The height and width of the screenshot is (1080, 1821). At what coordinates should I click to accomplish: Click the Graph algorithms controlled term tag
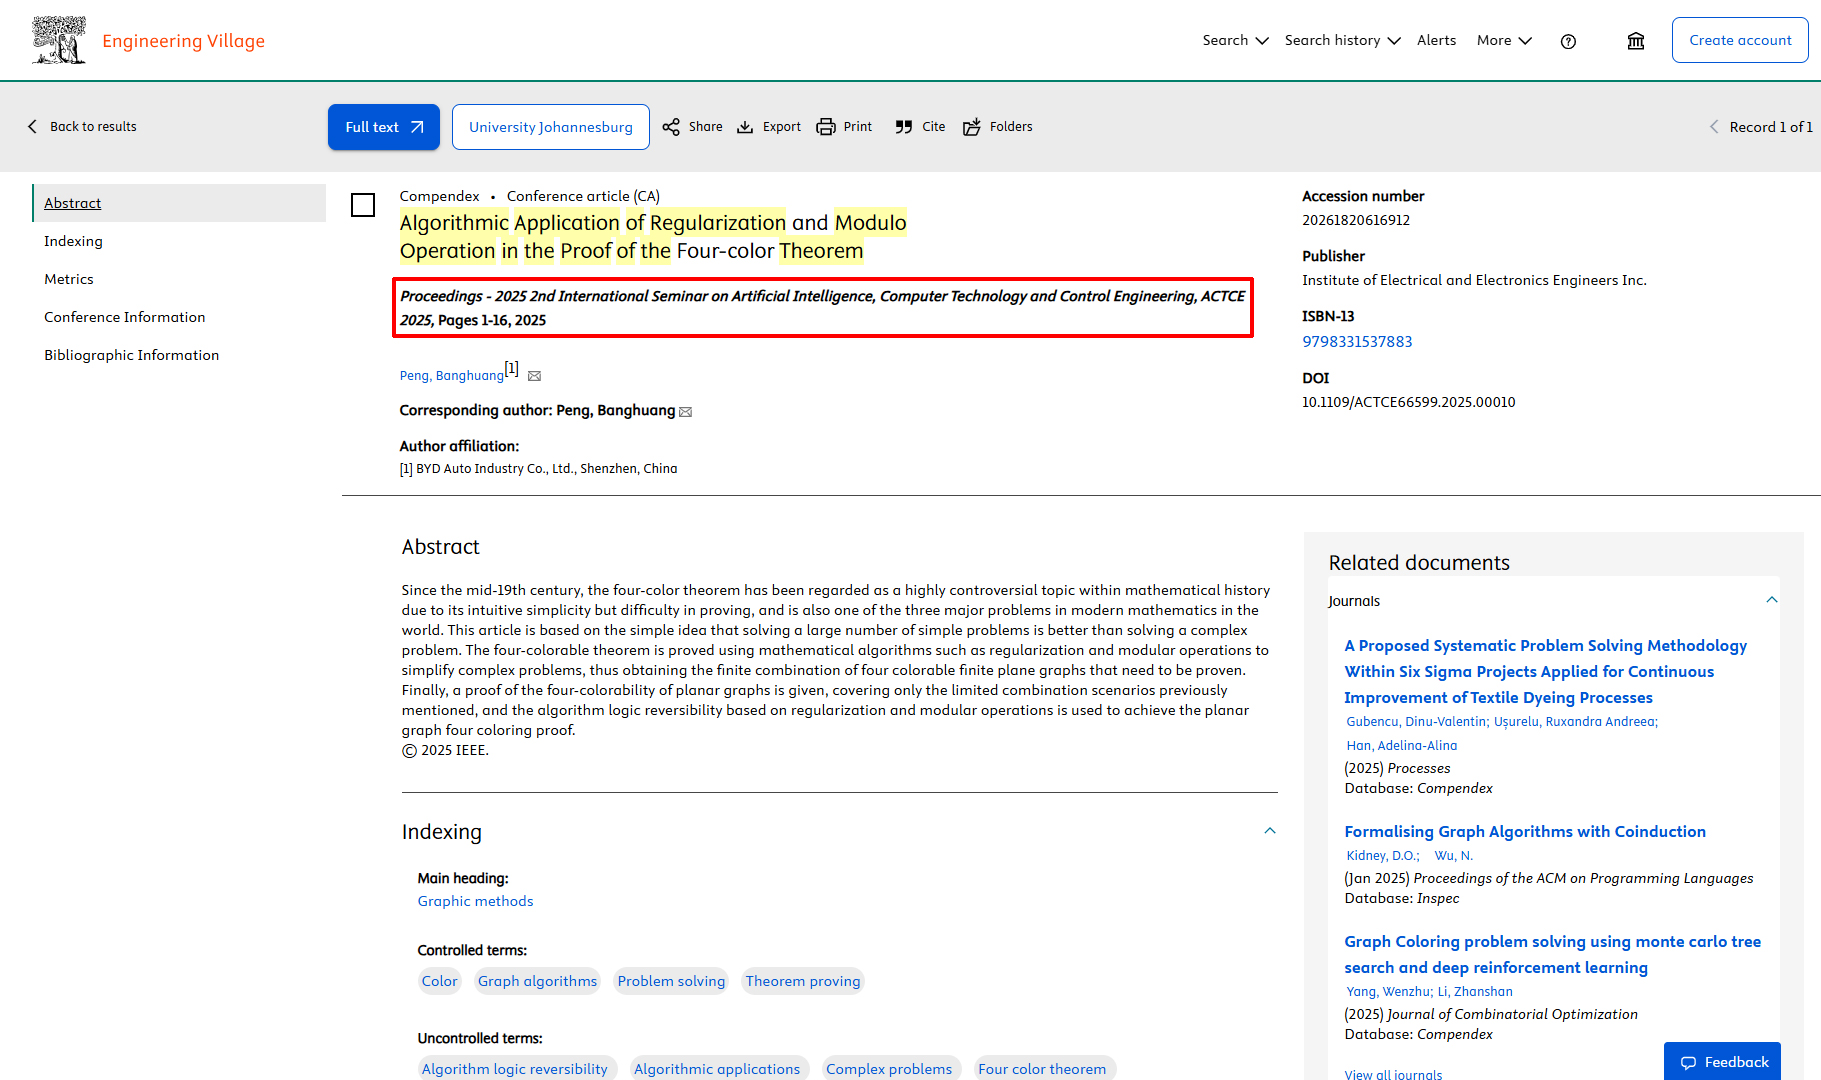click(x=537, y=981)
